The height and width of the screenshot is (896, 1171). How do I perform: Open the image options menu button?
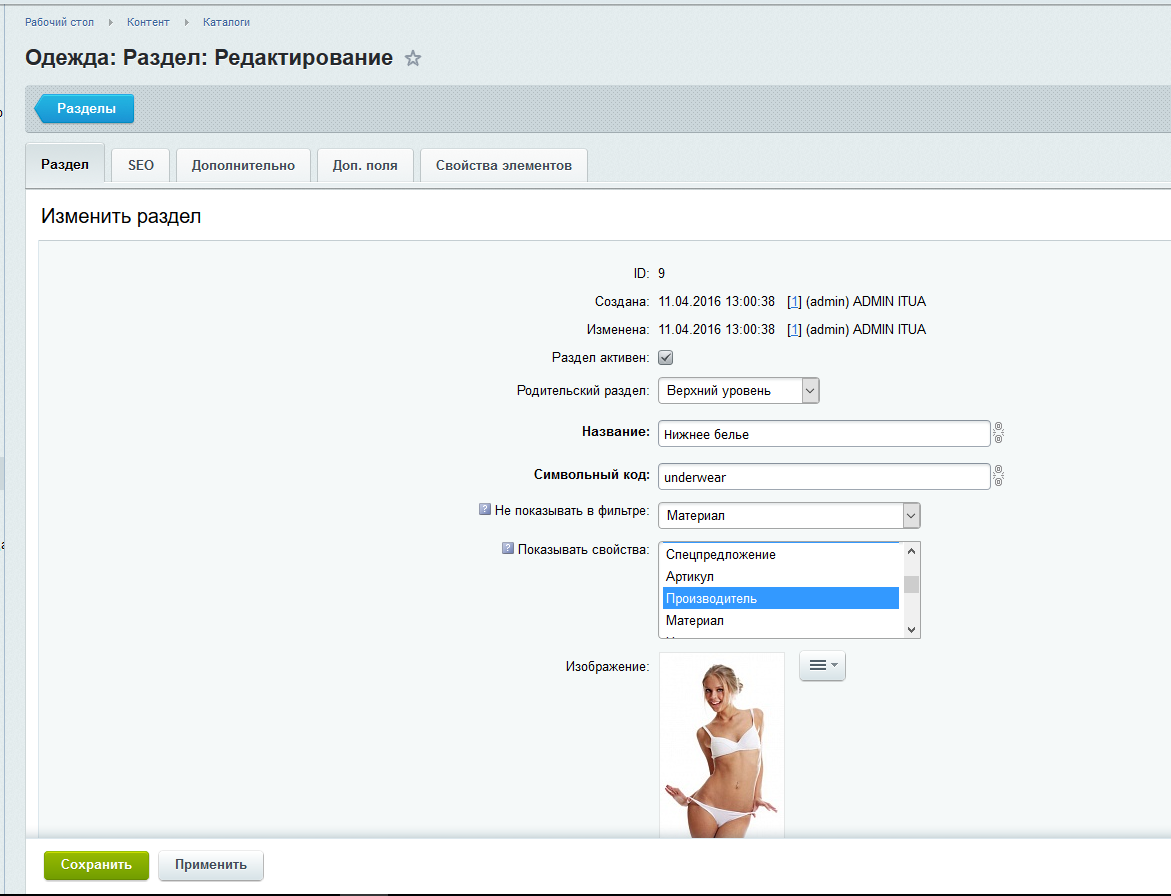point(822,666)
